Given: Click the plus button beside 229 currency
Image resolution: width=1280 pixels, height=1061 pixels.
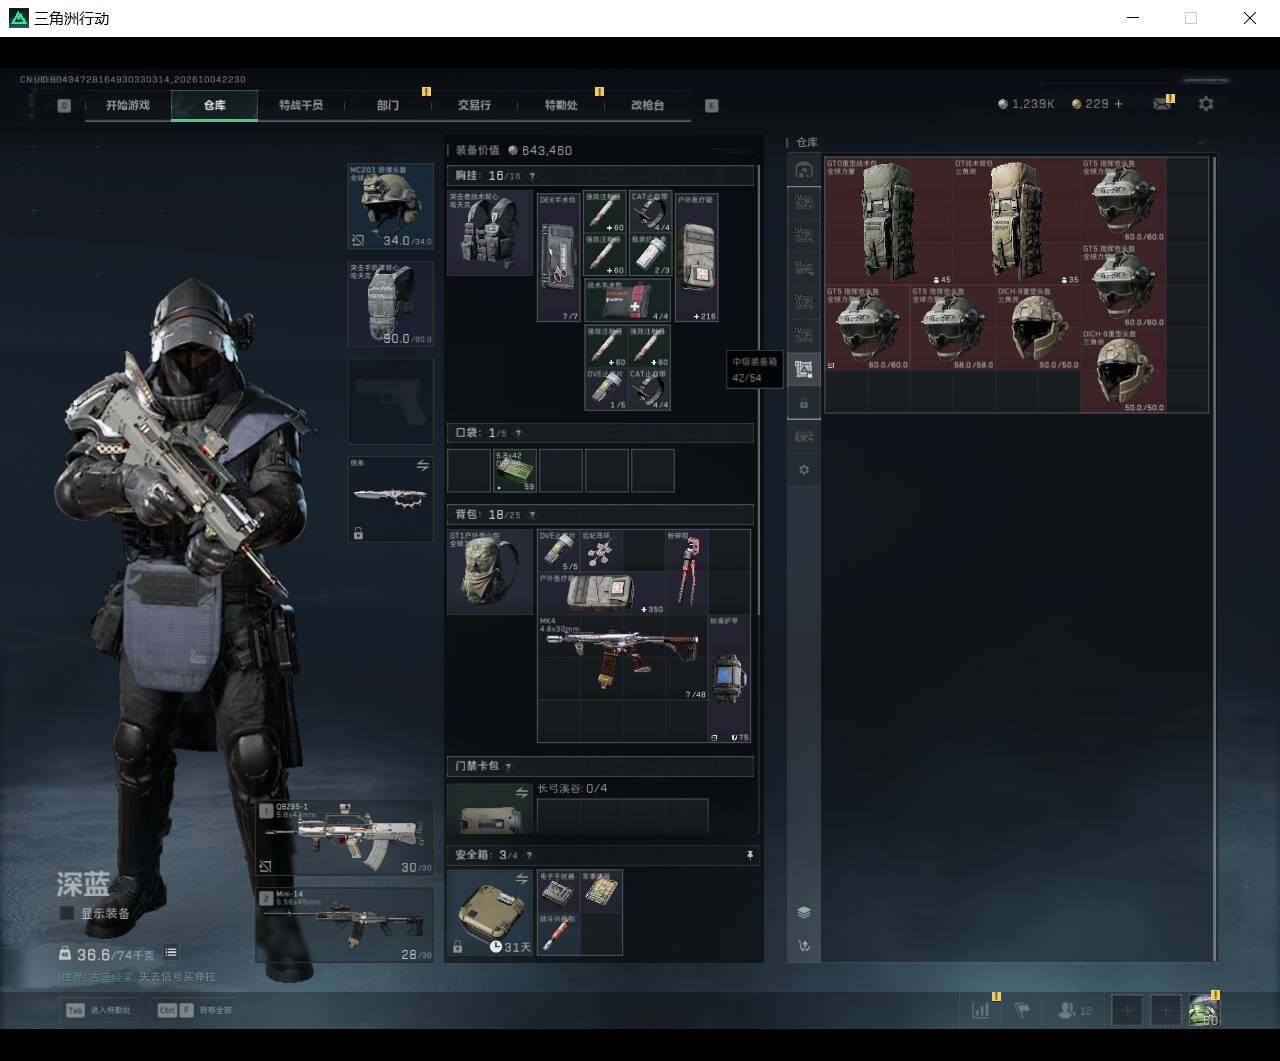Looking at the screenshot, I should pos(1118,104).
